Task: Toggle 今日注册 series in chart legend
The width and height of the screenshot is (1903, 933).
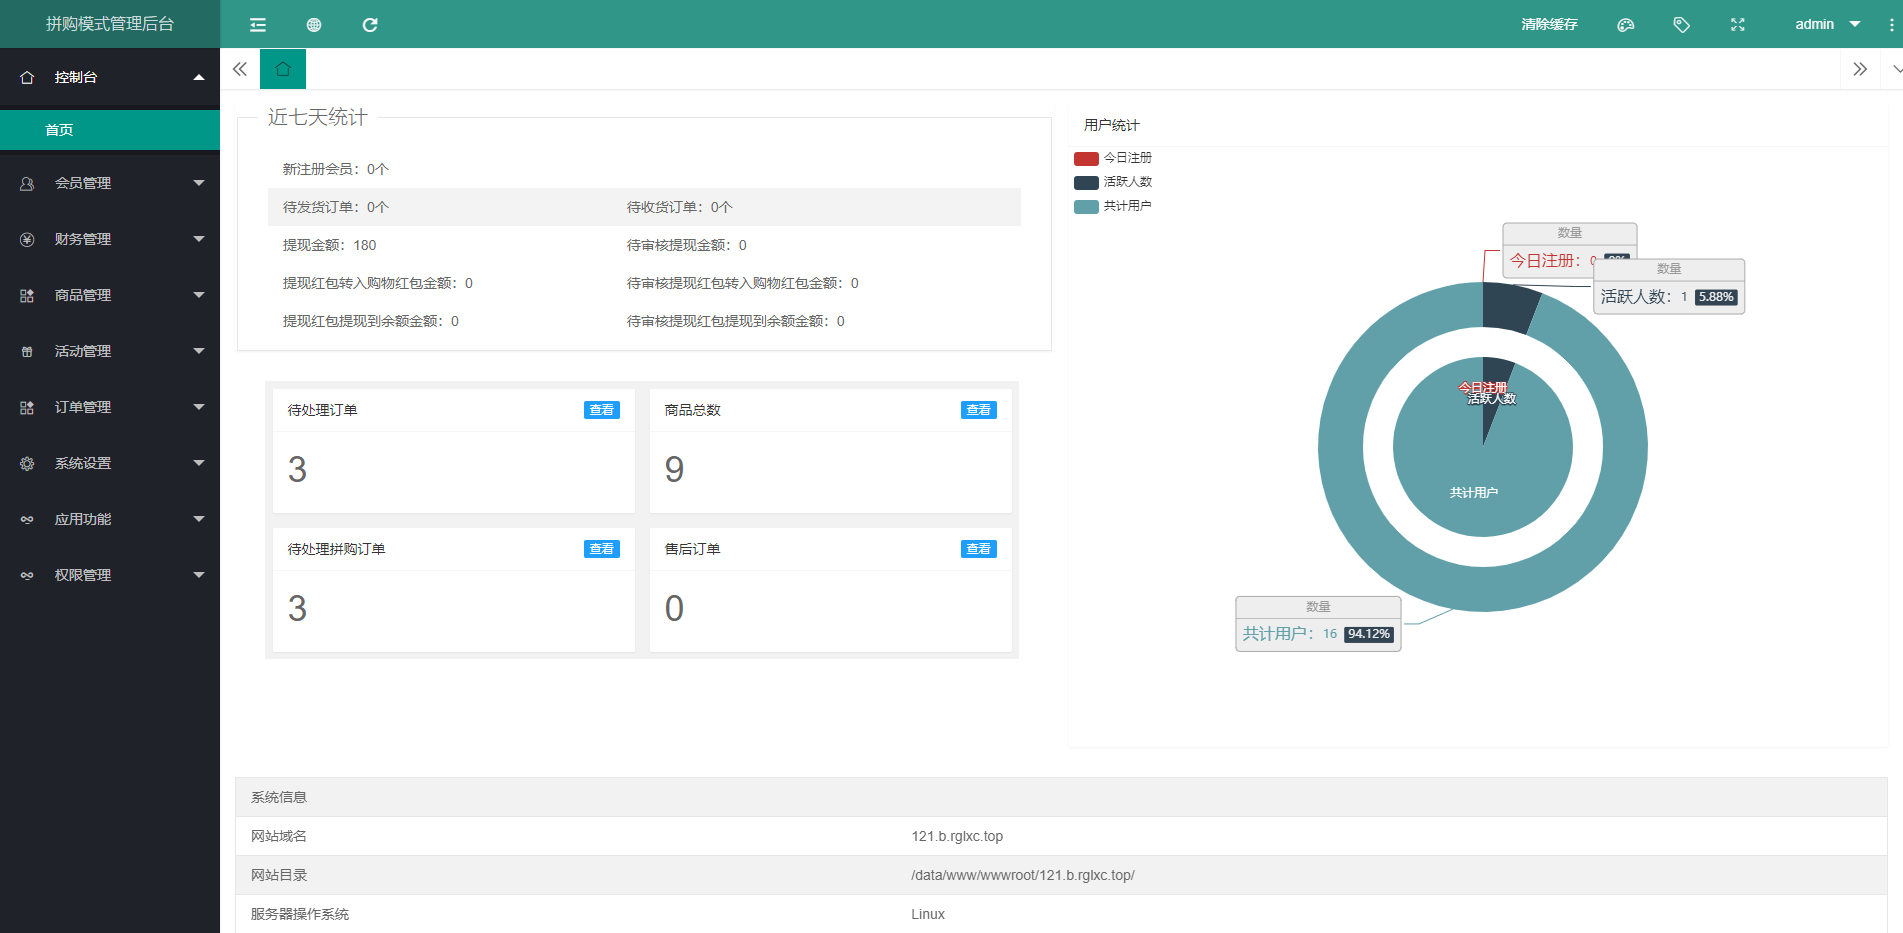Action: coord(1112,158)
